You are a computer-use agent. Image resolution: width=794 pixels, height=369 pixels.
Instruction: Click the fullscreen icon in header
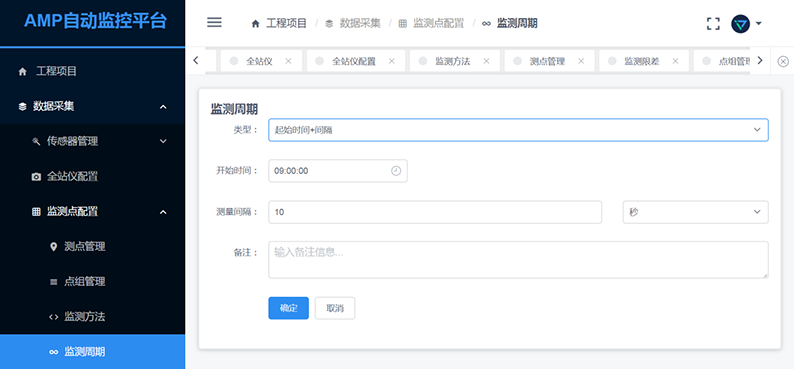[713, 23]
